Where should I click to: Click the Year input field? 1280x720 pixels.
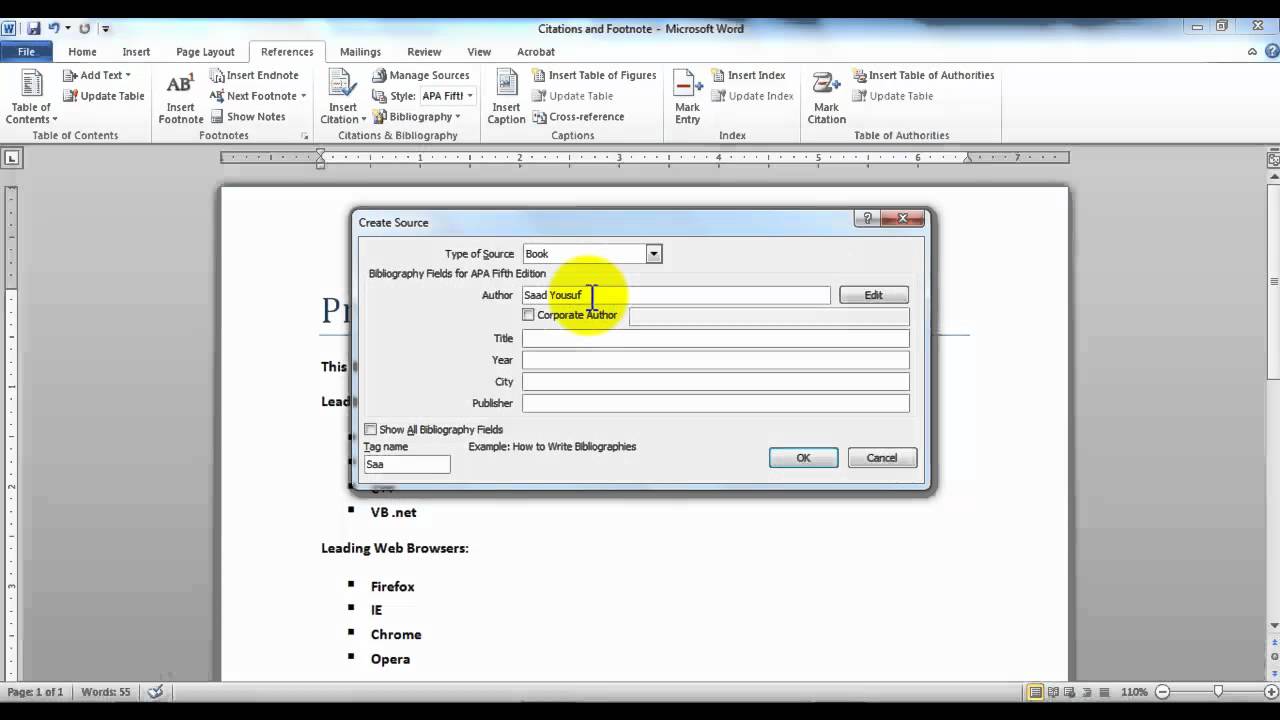point(716,360)
